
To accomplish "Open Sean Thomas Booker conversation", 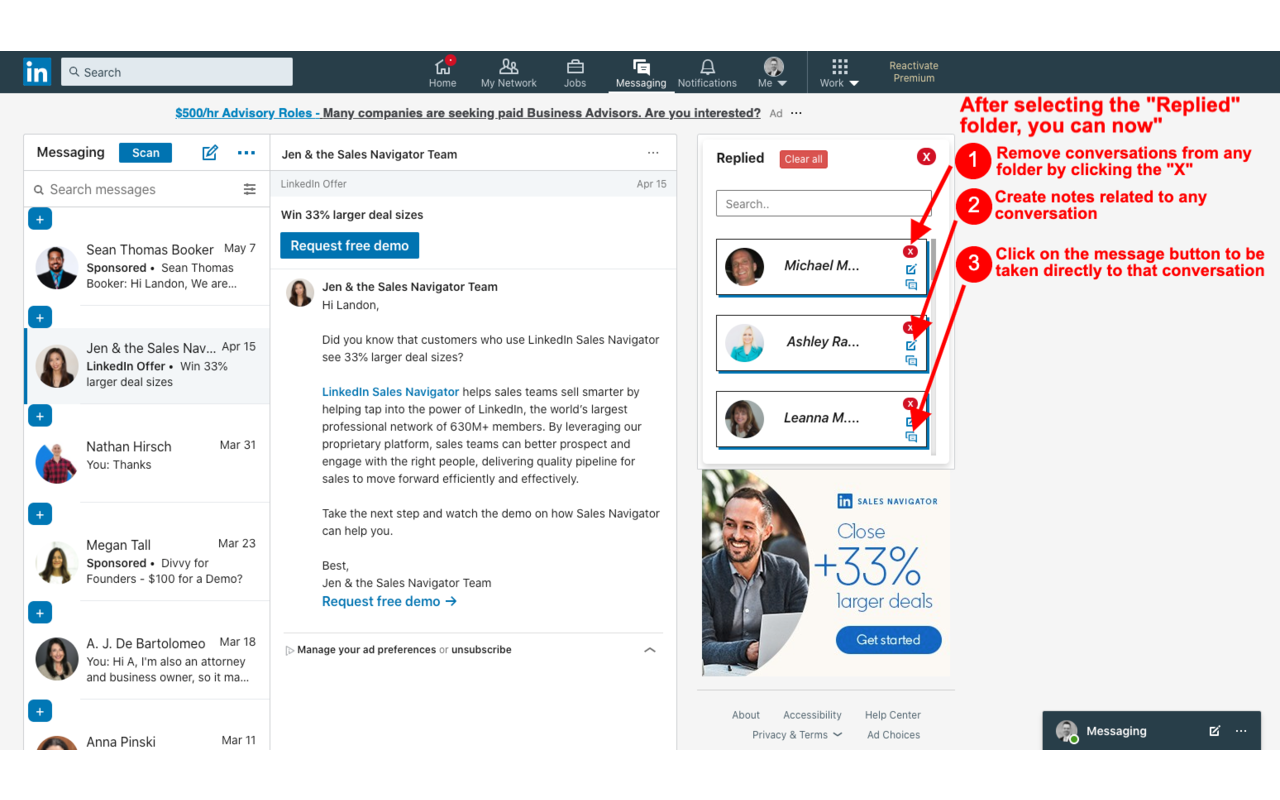I will [x=147, y=268].
